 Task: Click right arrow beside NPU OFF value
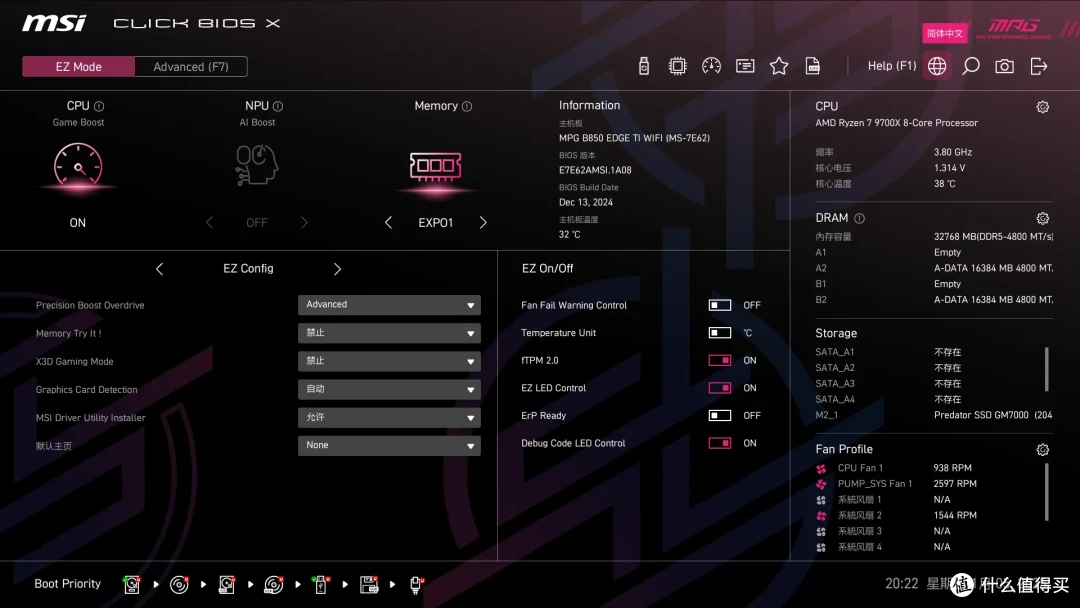coord(304,222)
